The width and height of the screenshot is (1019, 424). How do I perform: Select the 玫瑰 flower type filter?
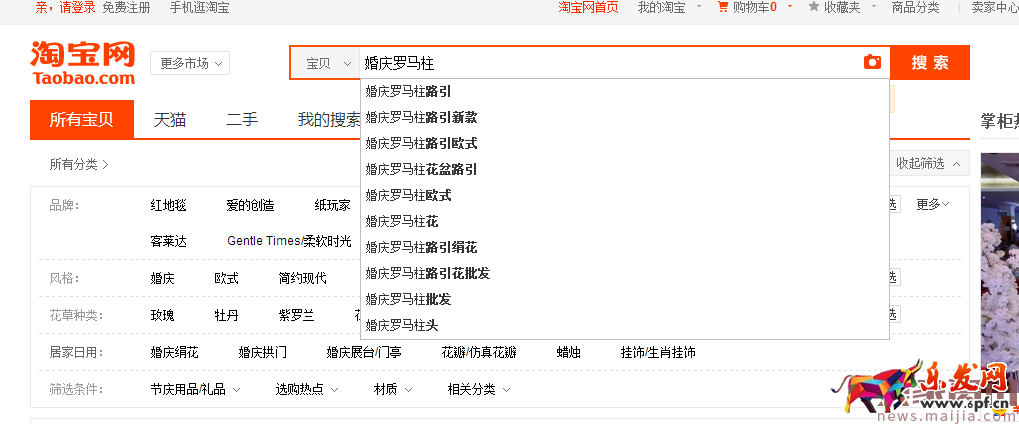click(162, 315)
